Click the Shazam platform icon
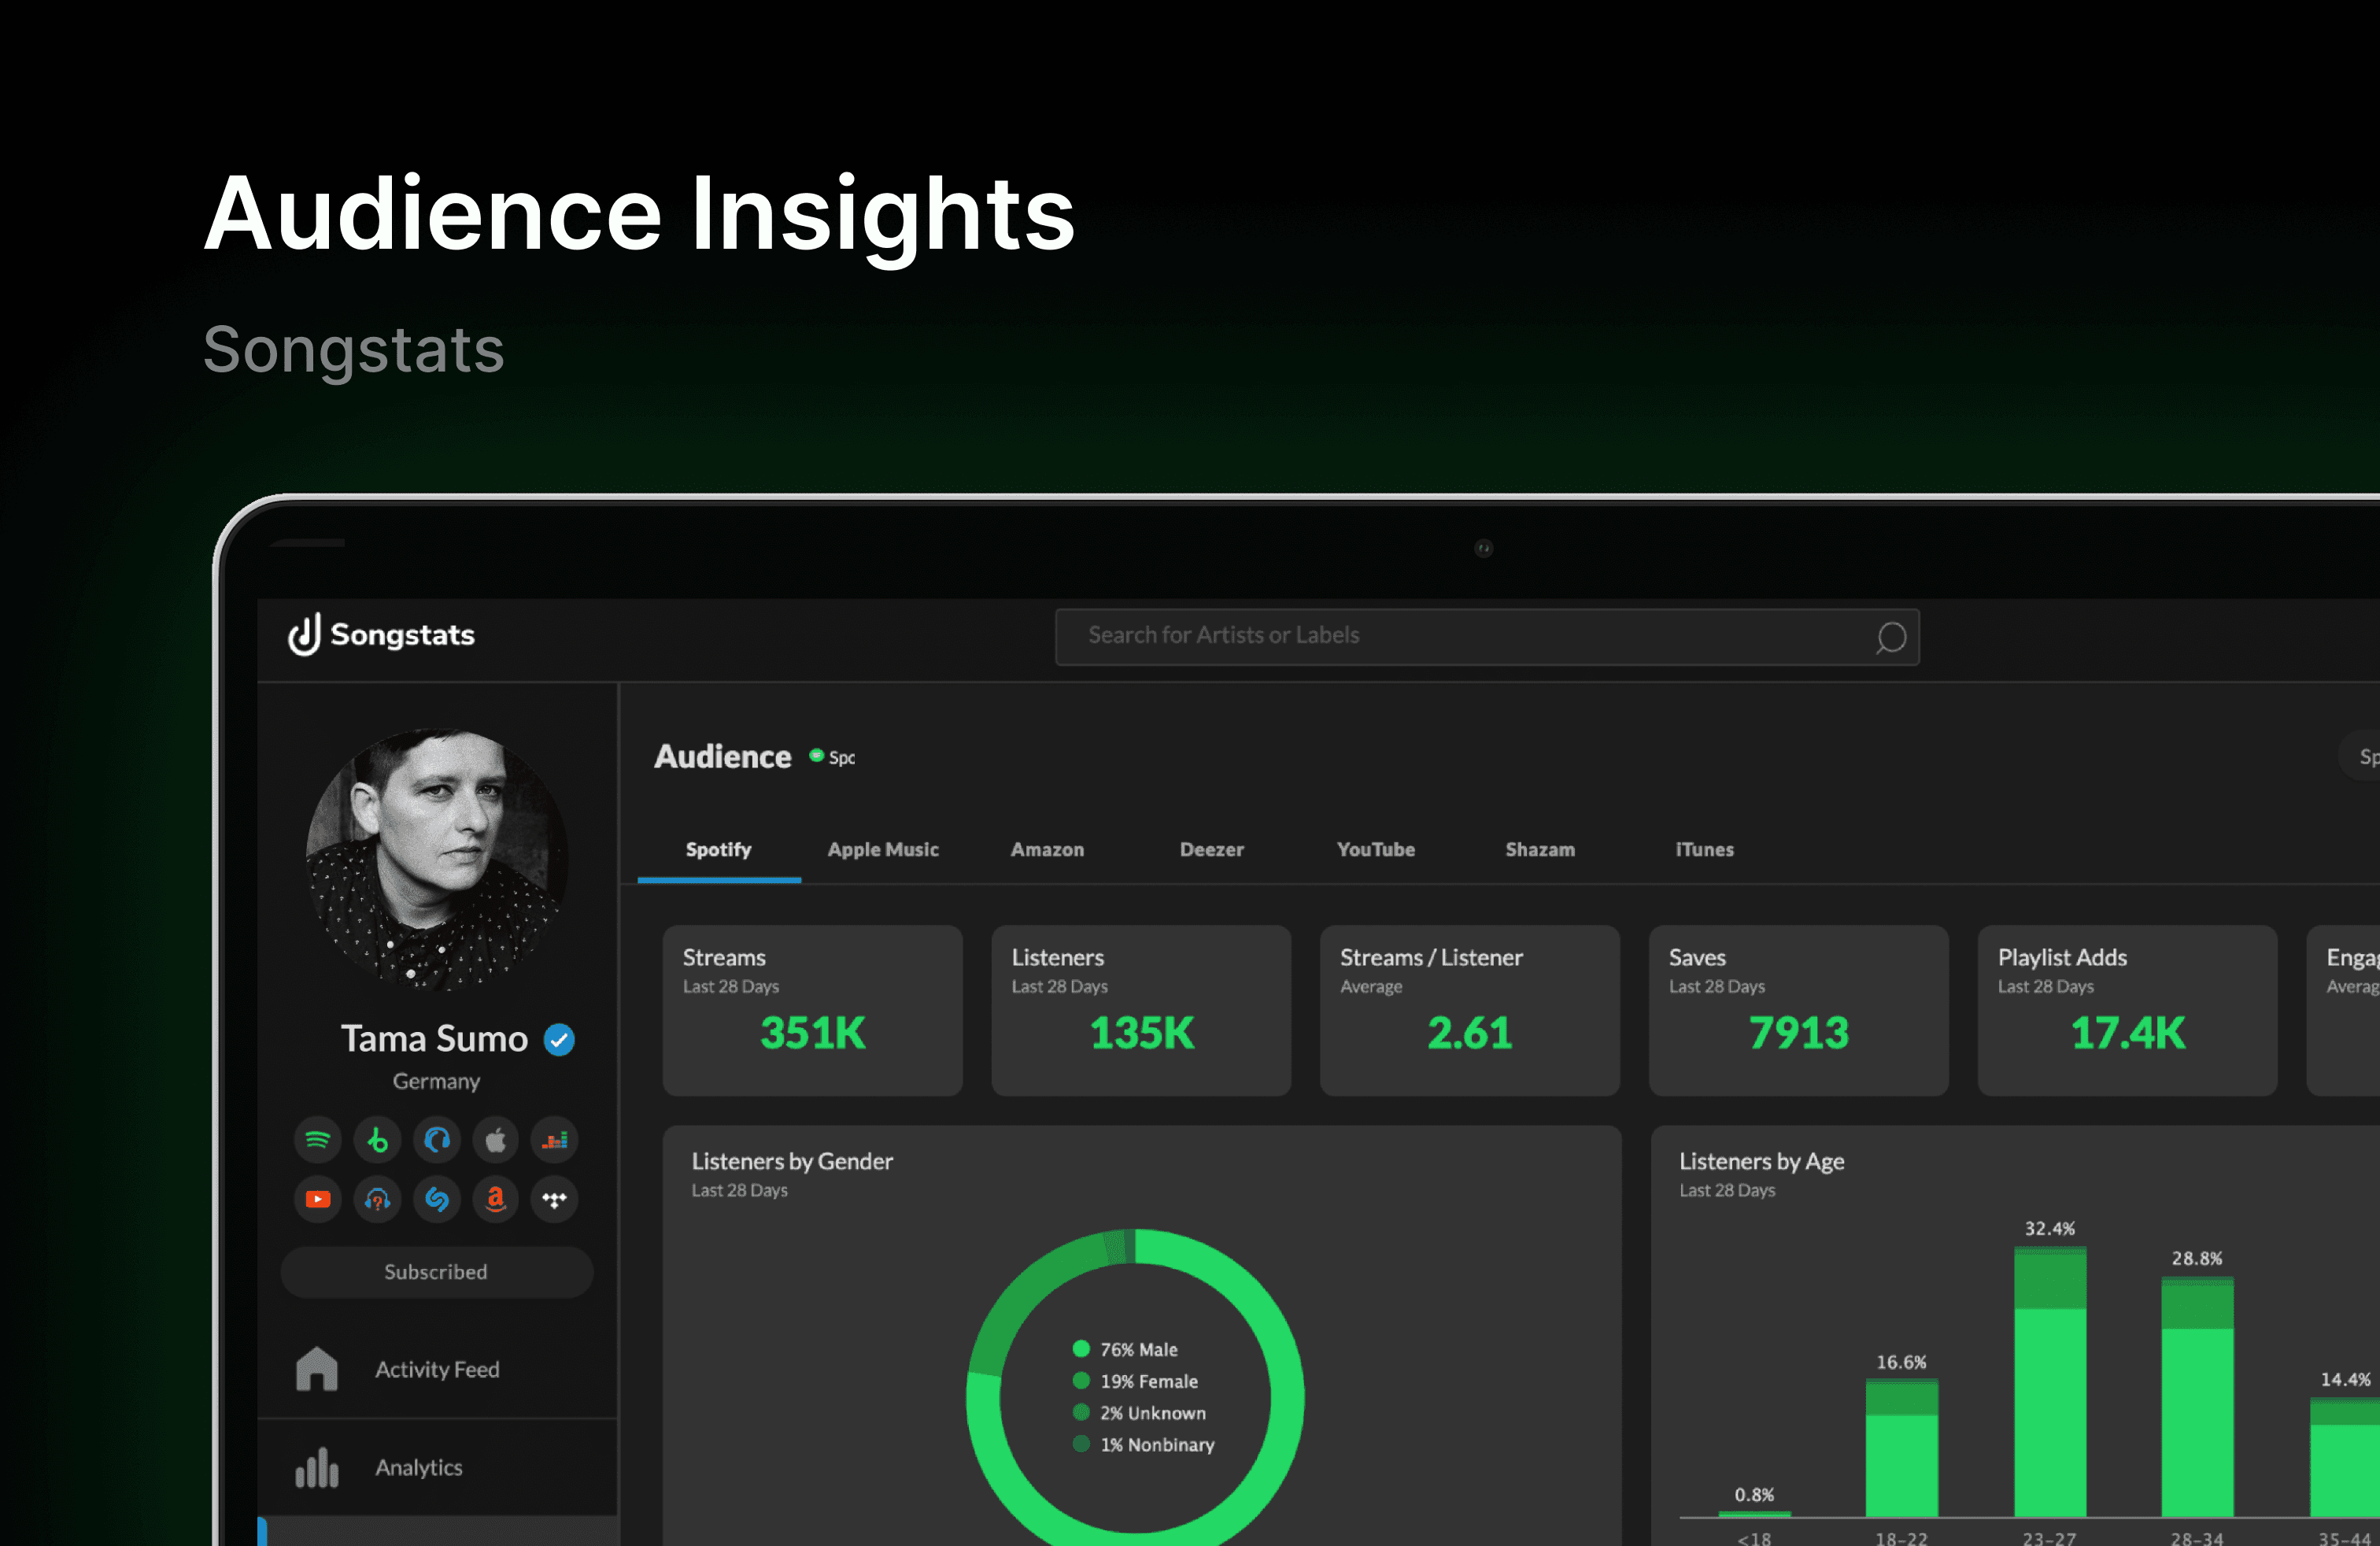 436,1199
